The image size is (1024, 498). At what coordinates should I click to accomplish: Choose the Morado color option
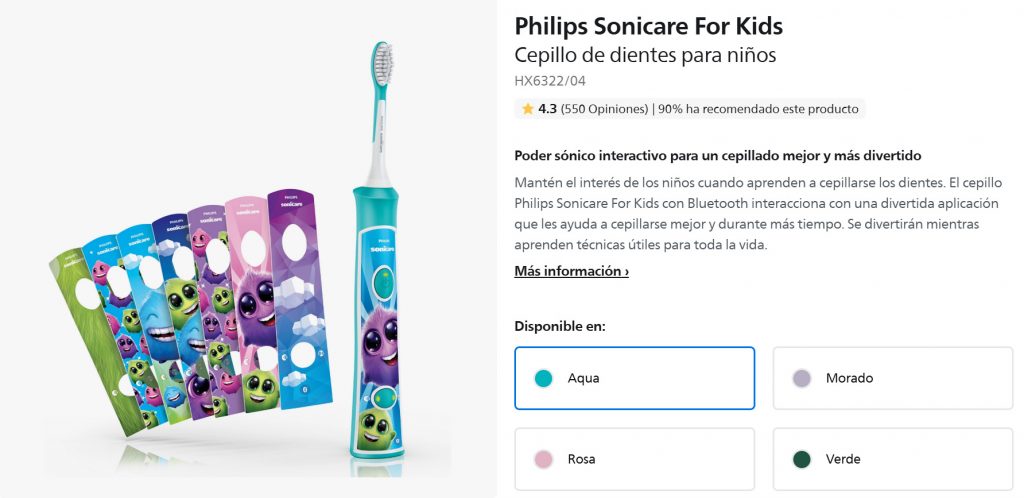[892, 379]
